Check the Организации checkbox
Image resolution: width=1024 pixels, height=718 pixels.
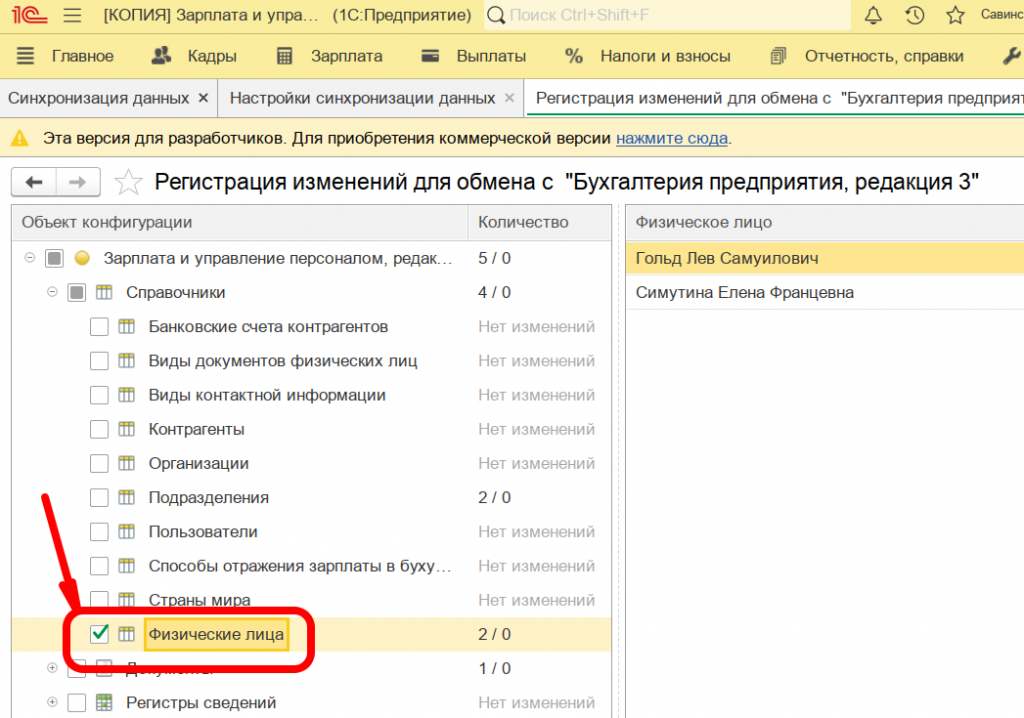click(x=99, y=463)
